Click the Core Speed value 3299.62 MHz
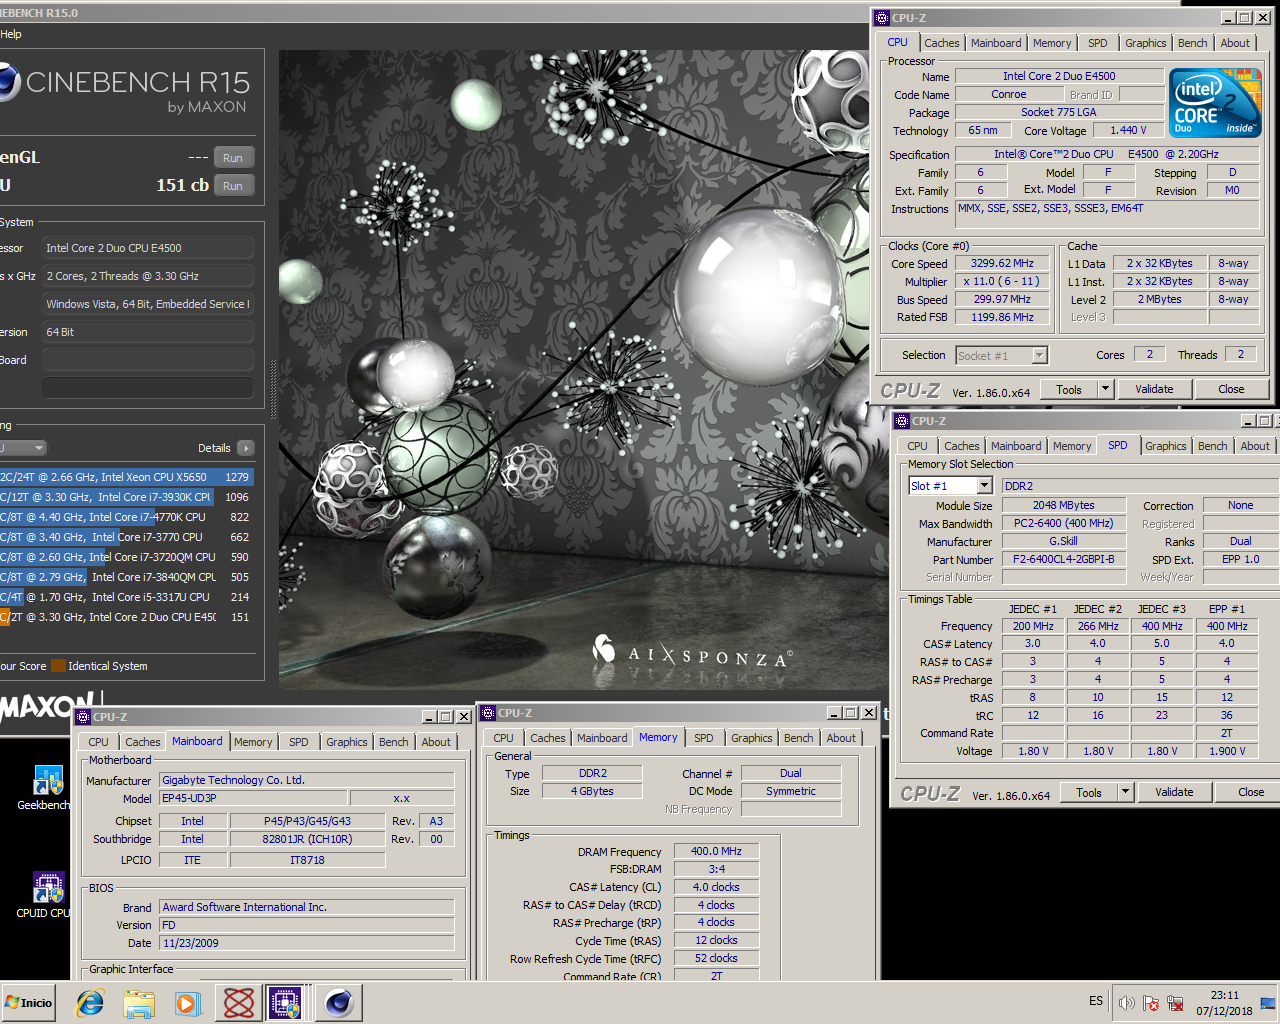The image size is (1280, 1024). pyautogui.click(x=1002, y=264)
